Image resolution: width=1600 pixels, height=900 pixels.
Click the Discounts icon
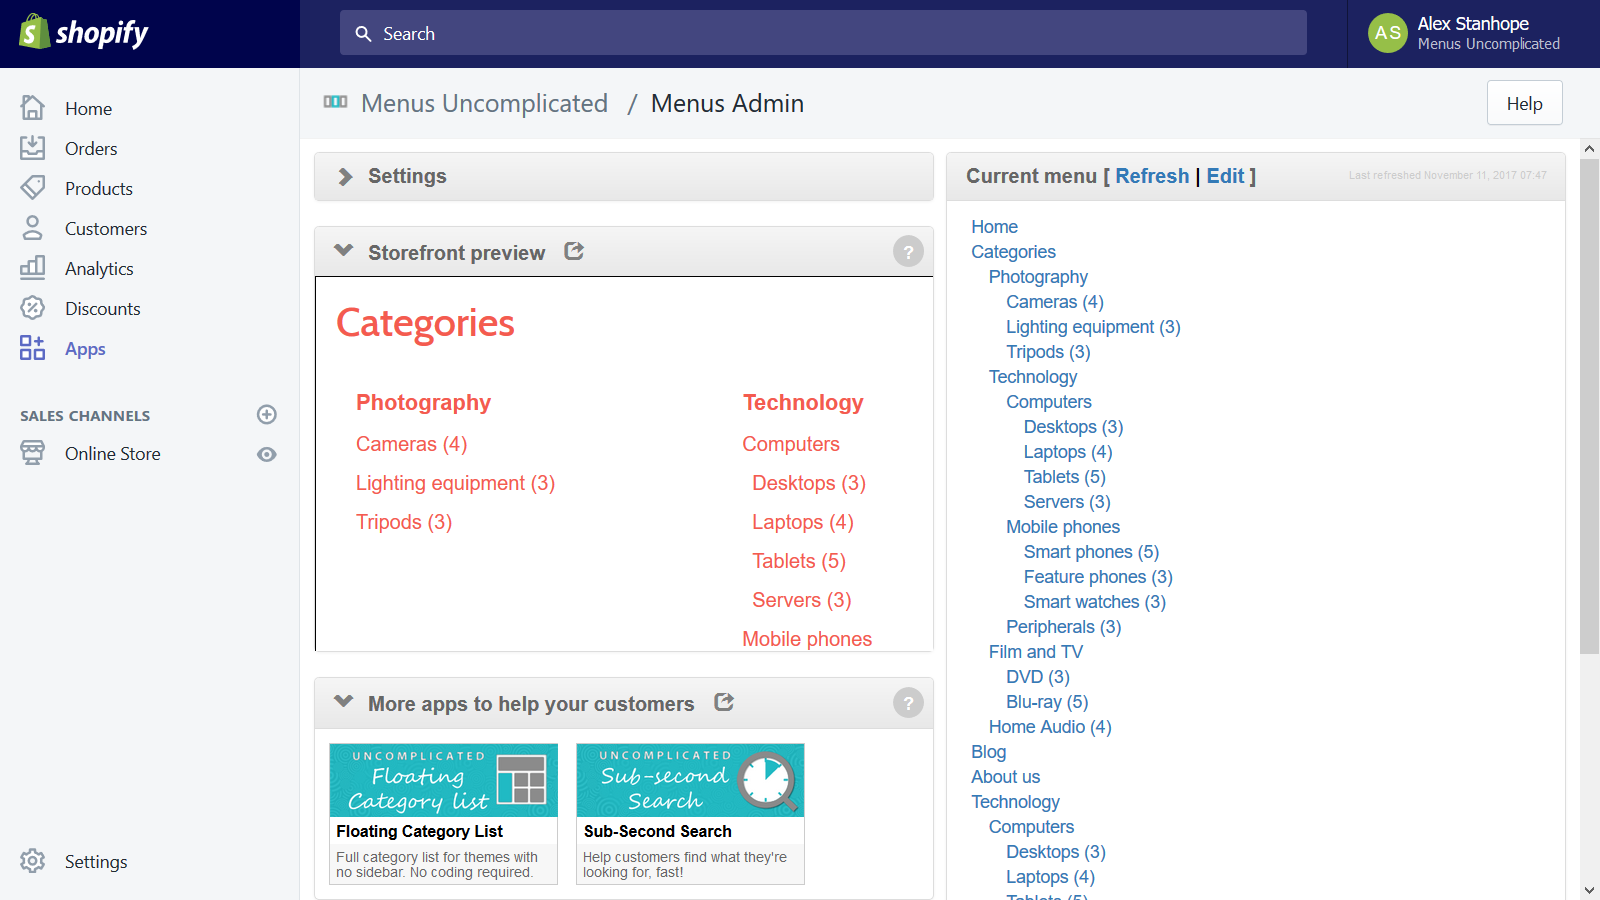[x=33, y=308]
